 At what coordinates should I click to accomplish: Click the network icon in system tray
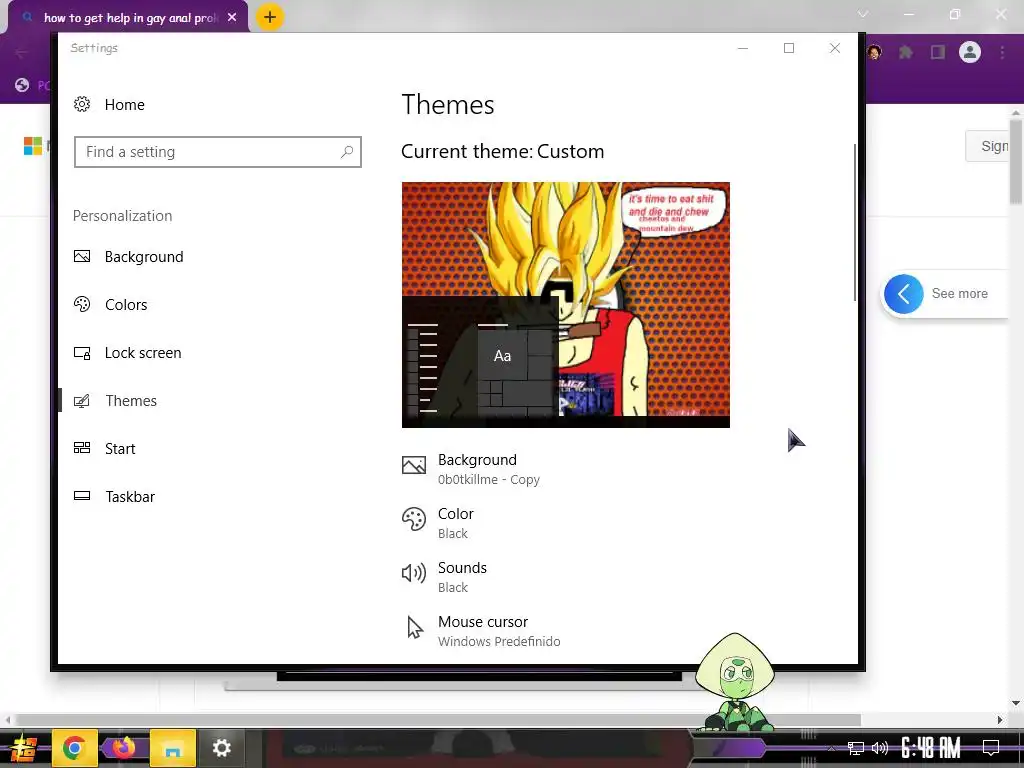point(855,748)
